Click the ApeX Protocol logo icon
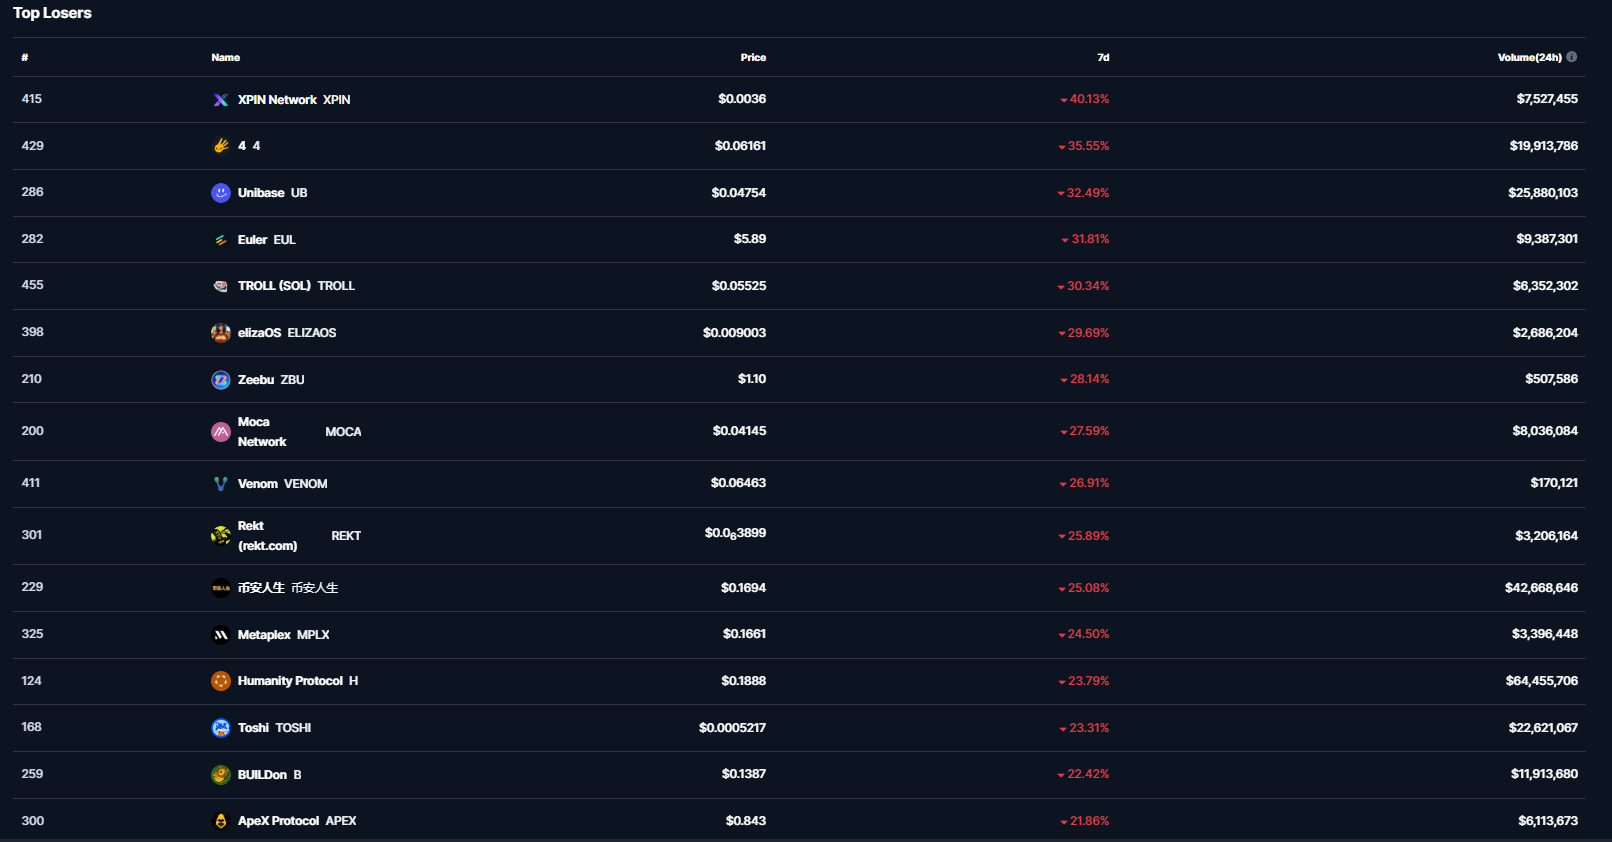 coord(221,821)
